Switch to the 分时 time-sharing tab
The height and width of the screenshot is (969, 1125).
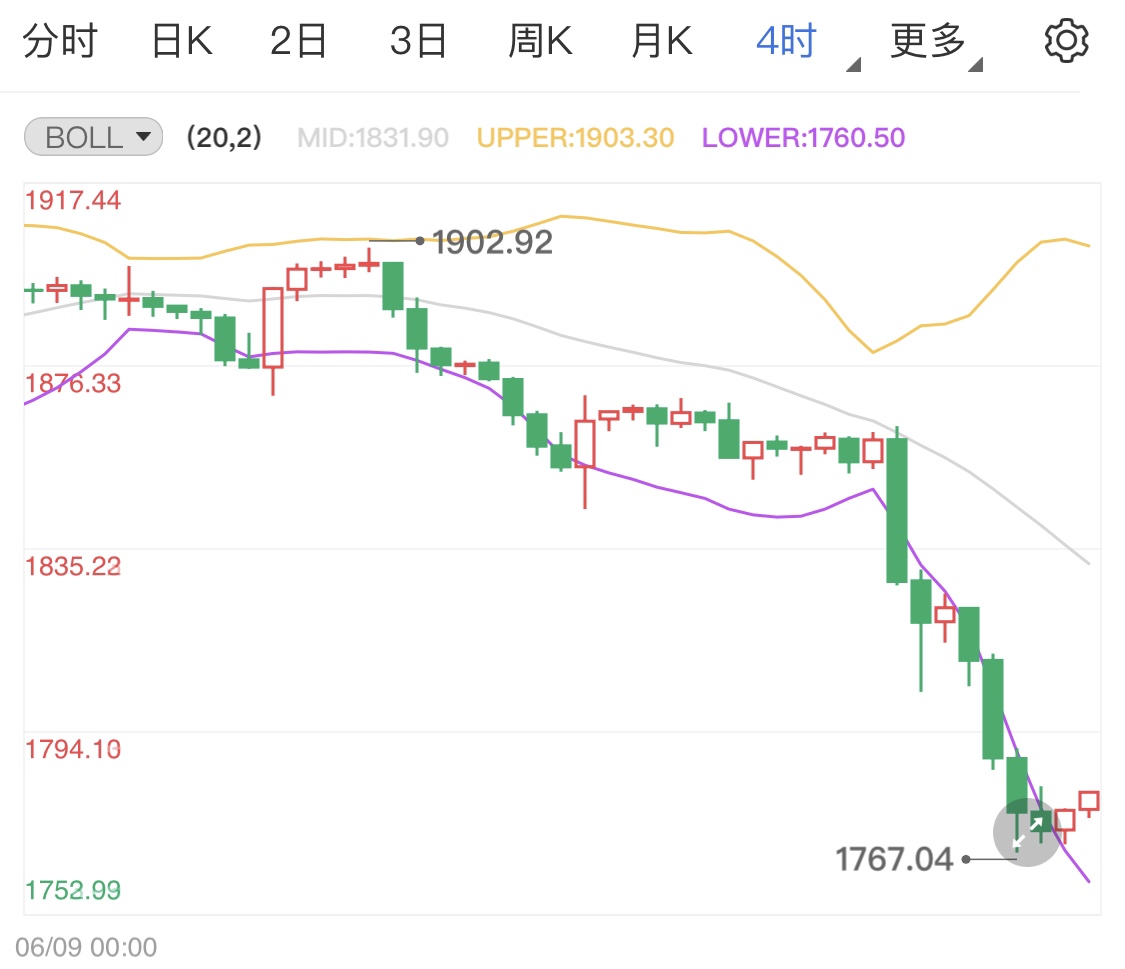[x=60, y=41]
